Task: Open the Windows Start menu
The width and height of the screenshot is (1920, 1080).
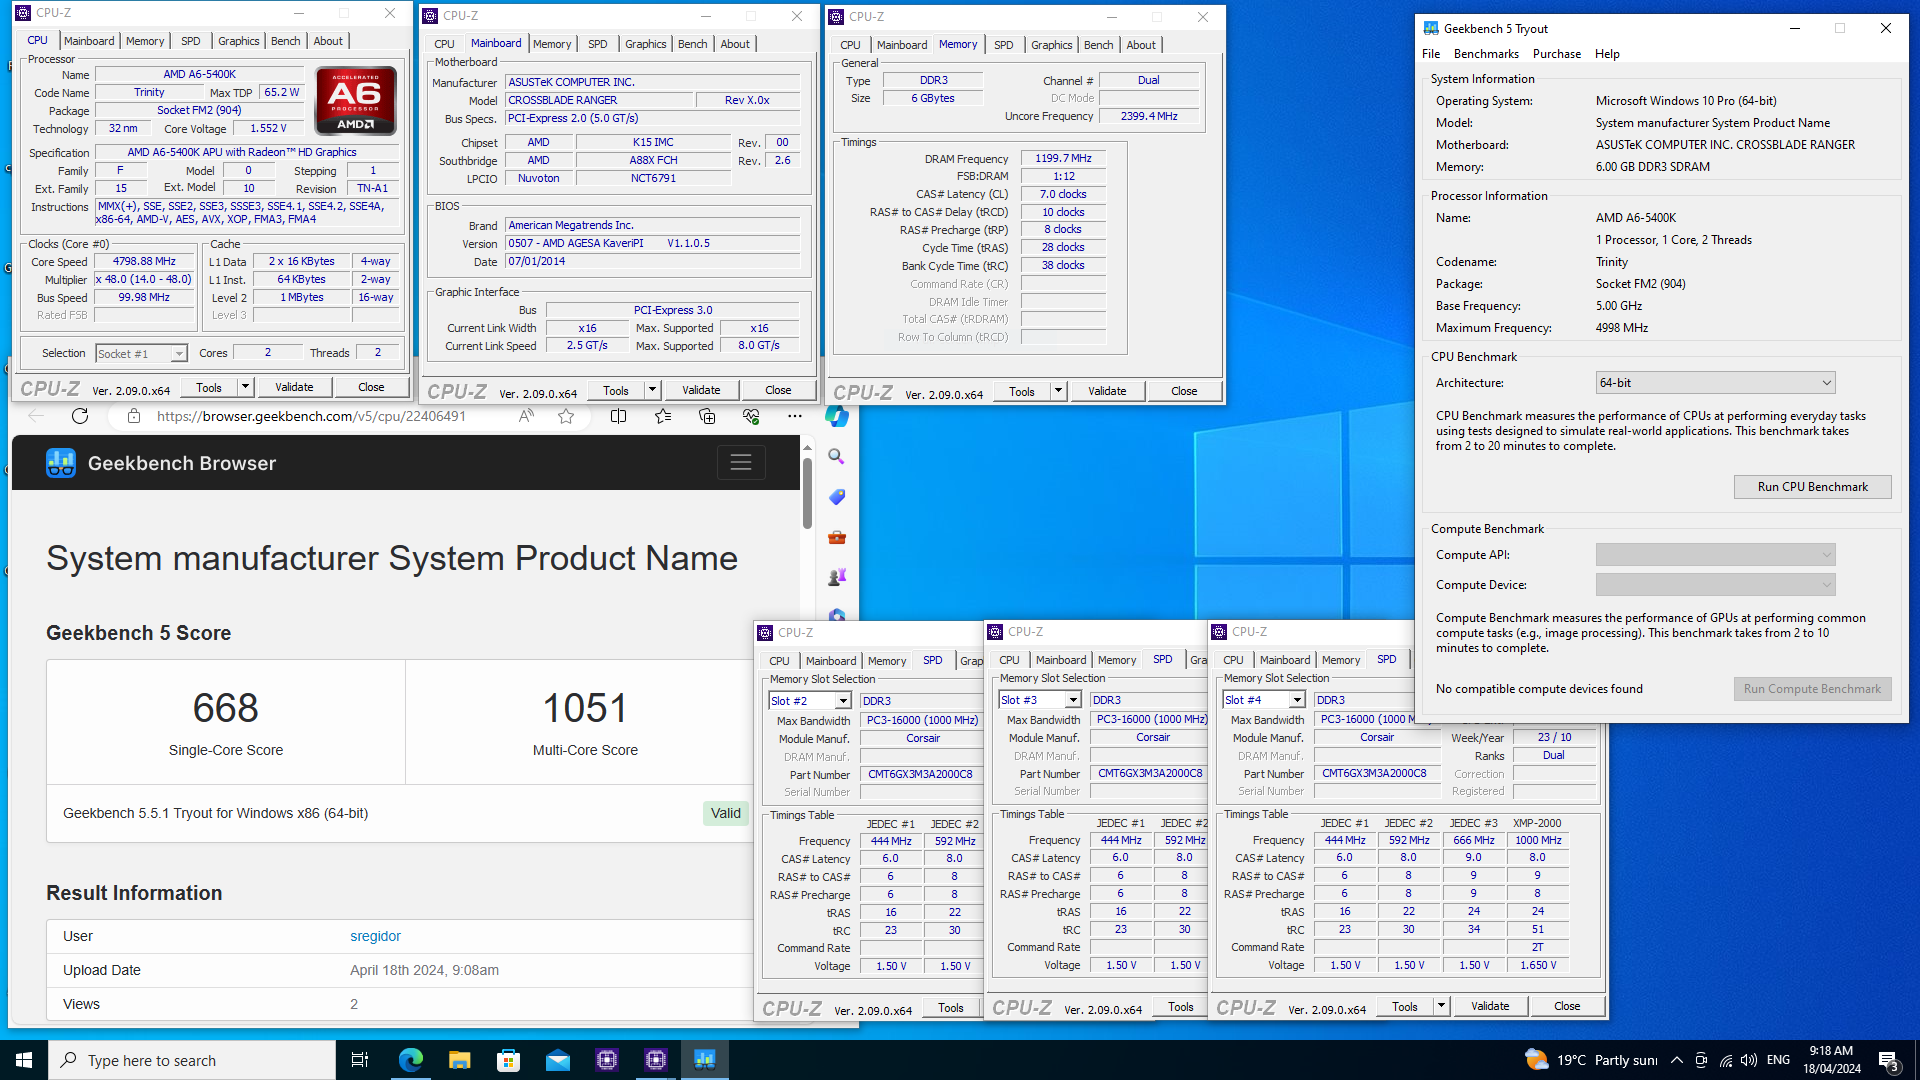Action: pyautogui.click(x=24, y=1060)
